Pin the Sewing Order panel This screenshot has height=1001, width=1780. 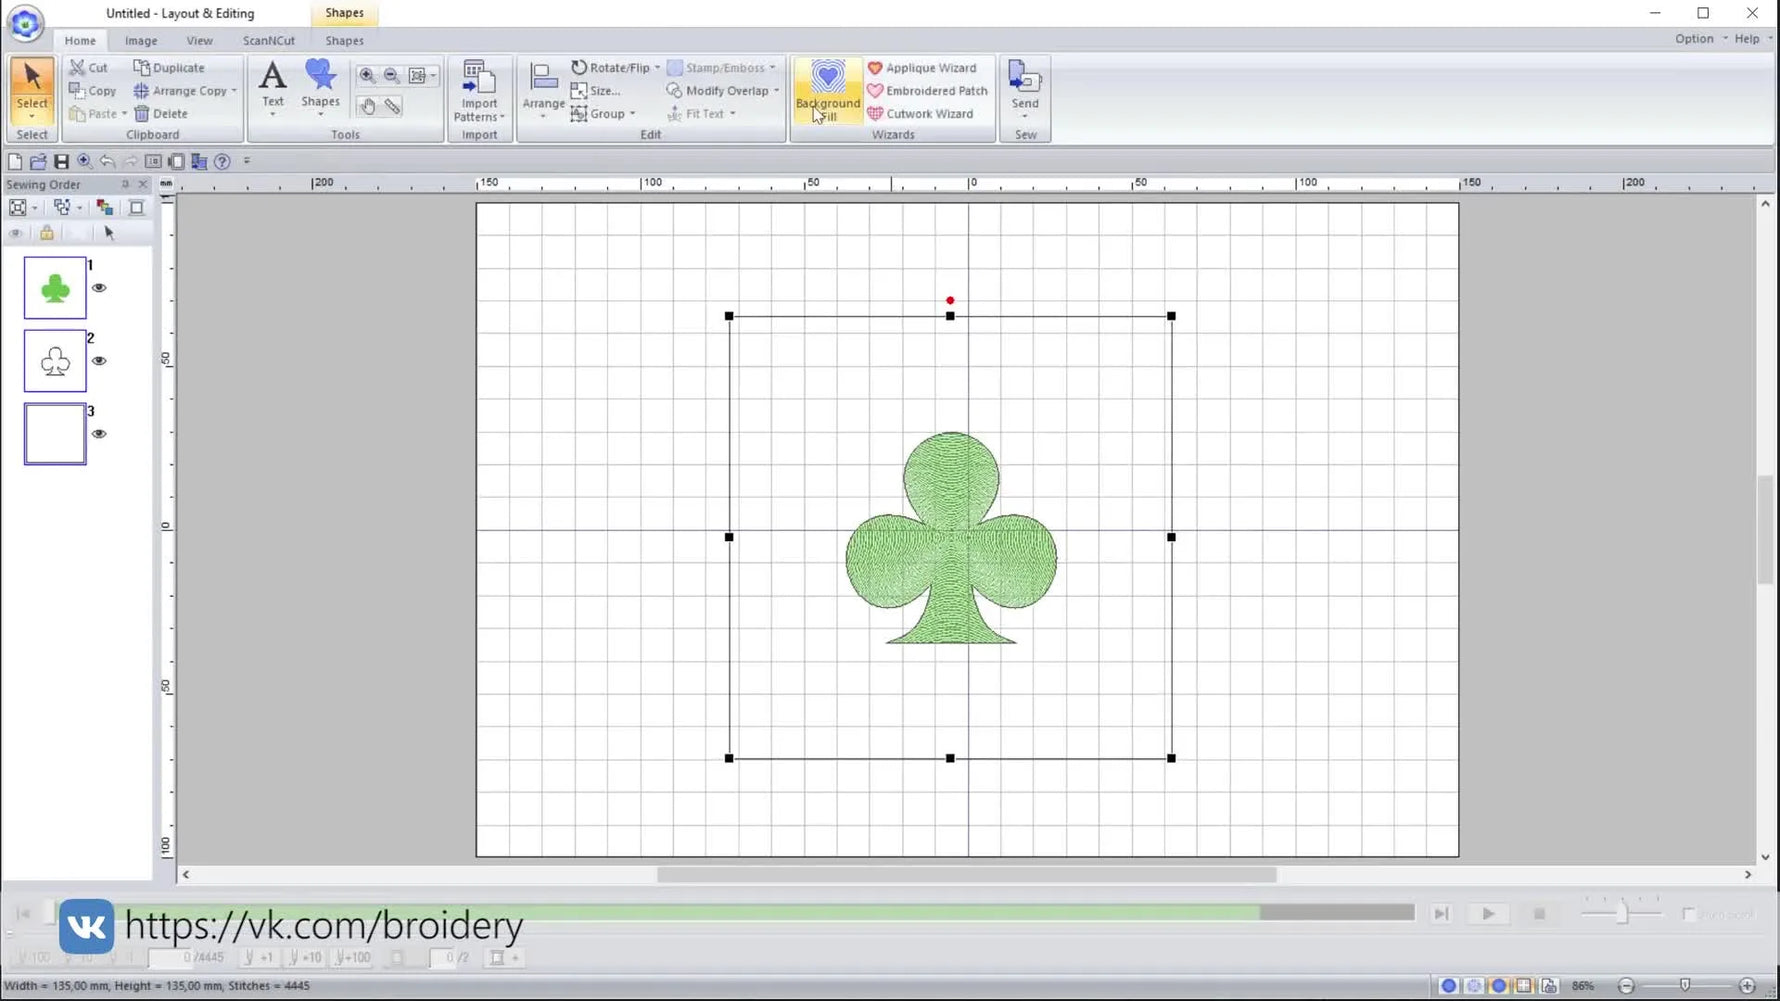(x=125, y=184)
